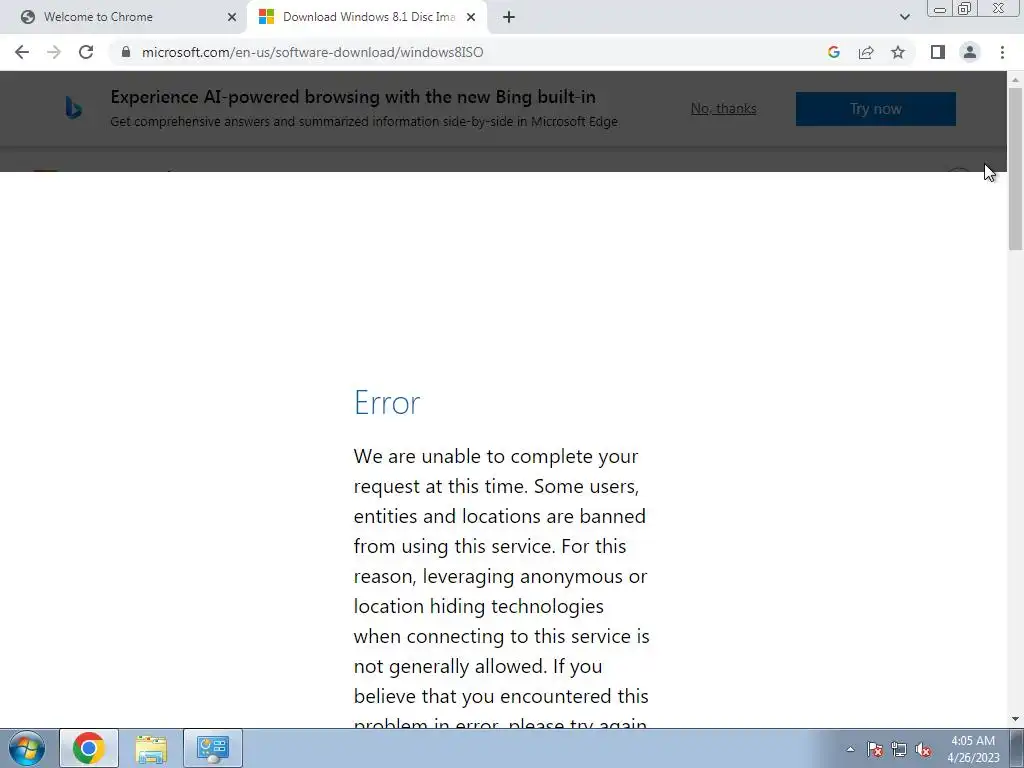The width and height of the screenshot is (1024, 768).
Task: Close the Download Windows 8.1 tab
Action: 471,17
